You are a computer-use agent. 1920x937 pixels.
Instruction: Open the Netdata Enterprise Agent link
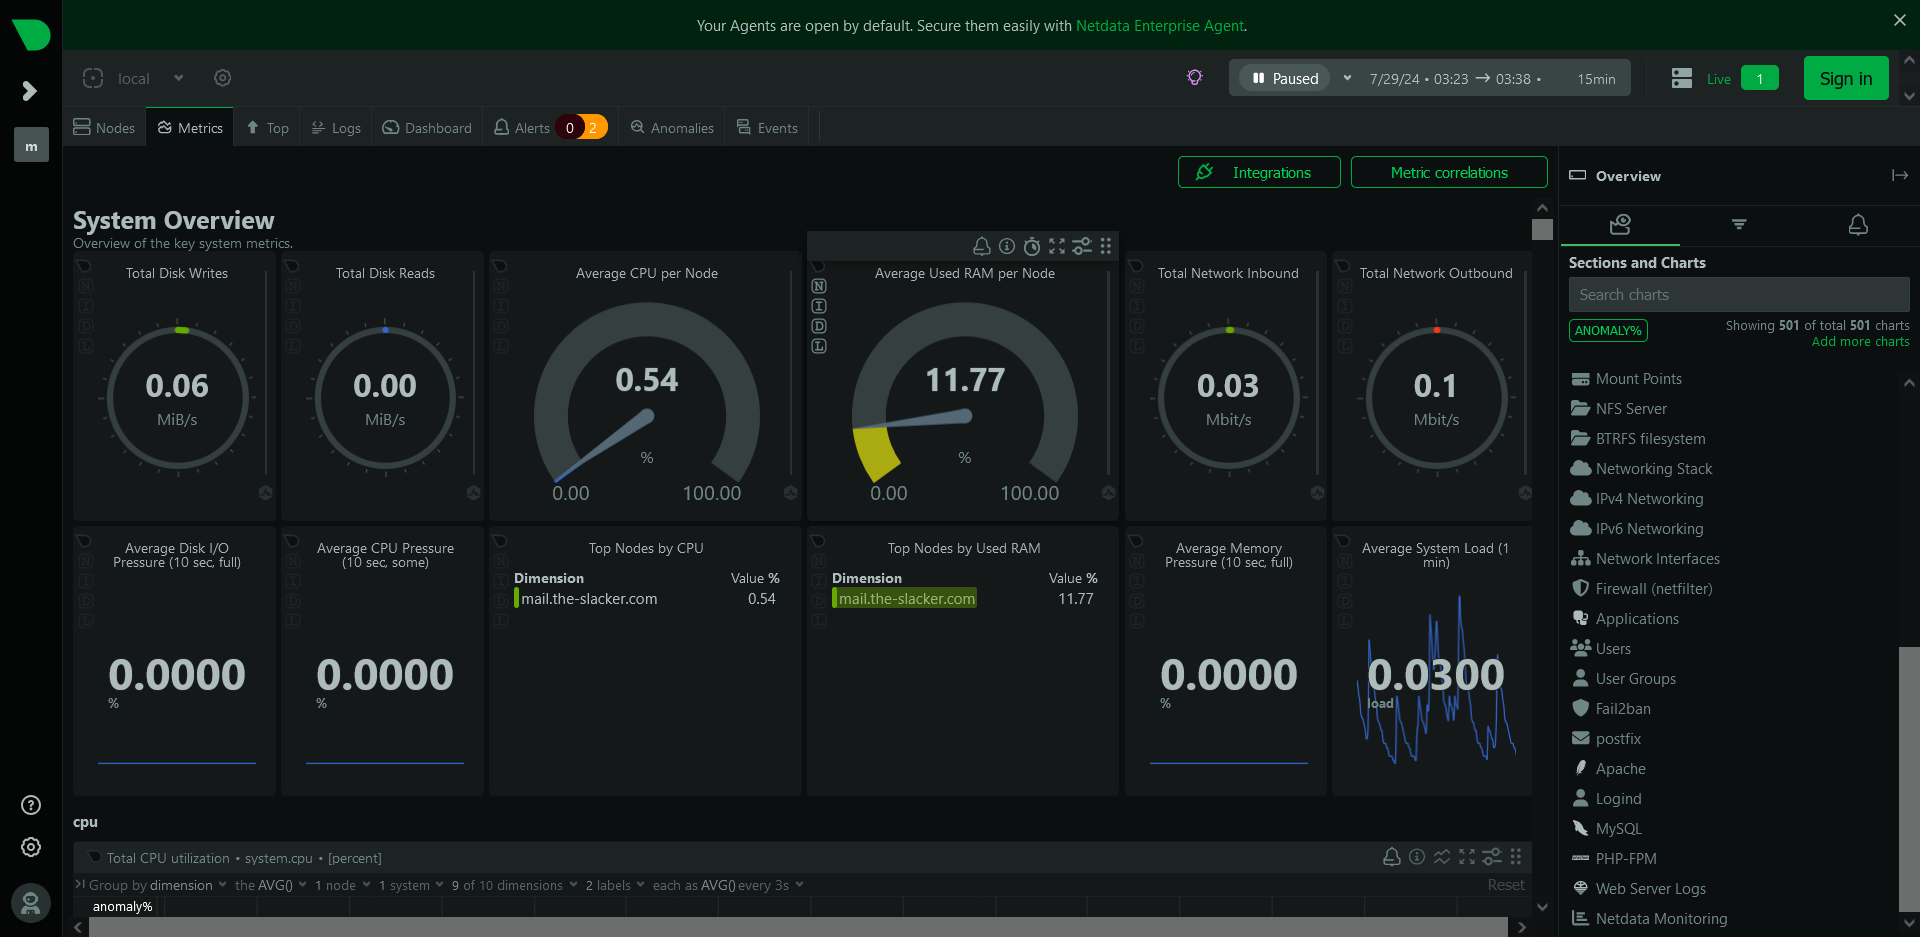pos(1160,26)
